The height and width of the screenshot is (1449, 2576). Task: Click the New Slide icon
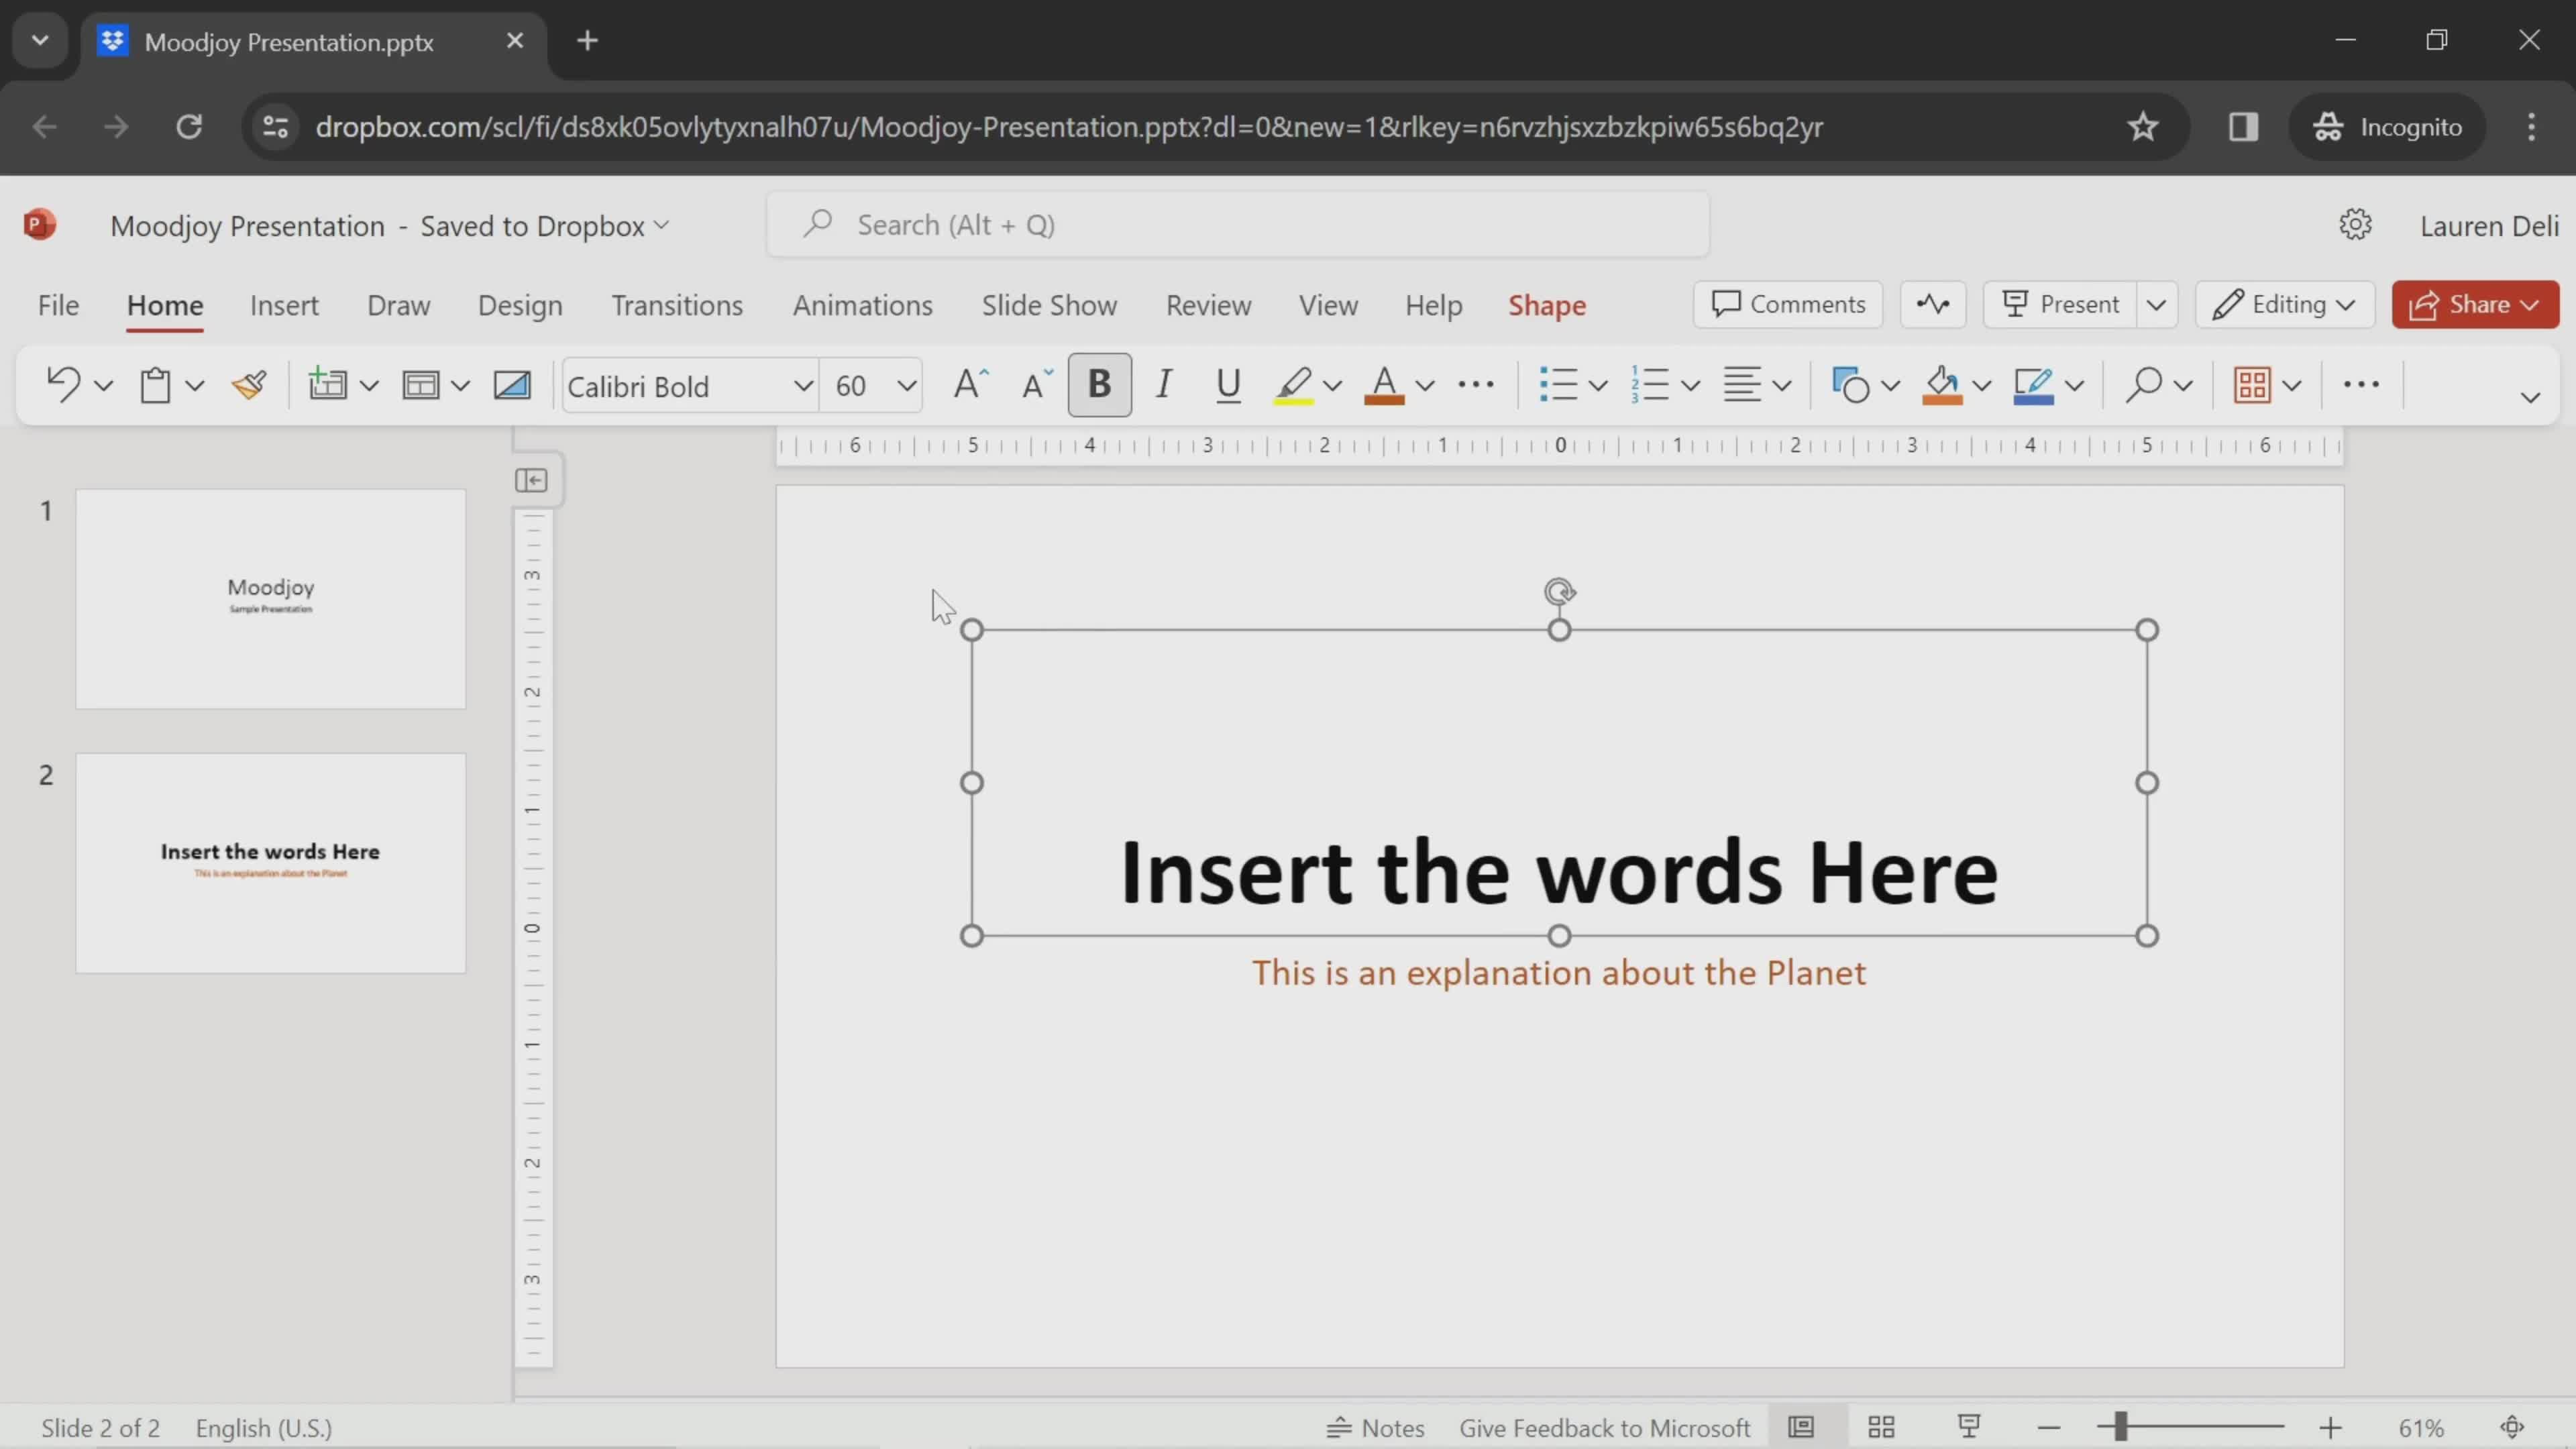pyautogui.click(x=327, y=385)
